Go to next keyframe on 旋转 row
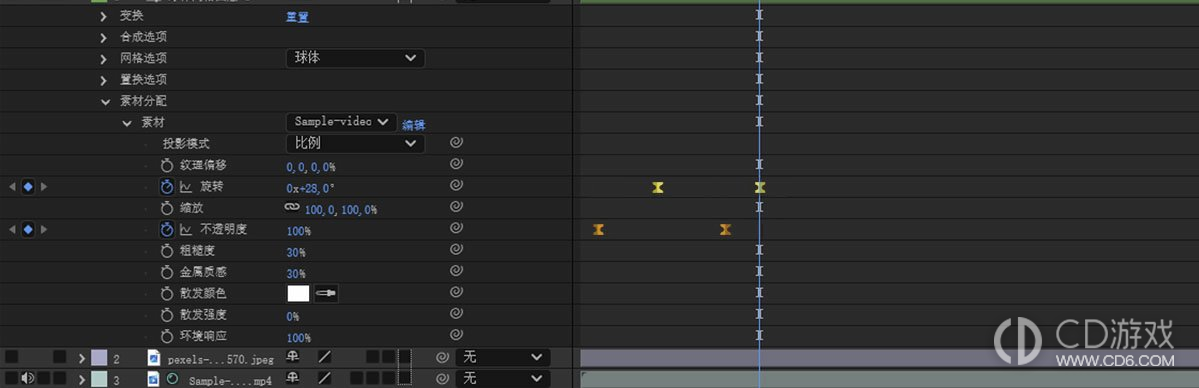Image resolution: width=1199 pixels, height=388 pixels. point(44,187)
